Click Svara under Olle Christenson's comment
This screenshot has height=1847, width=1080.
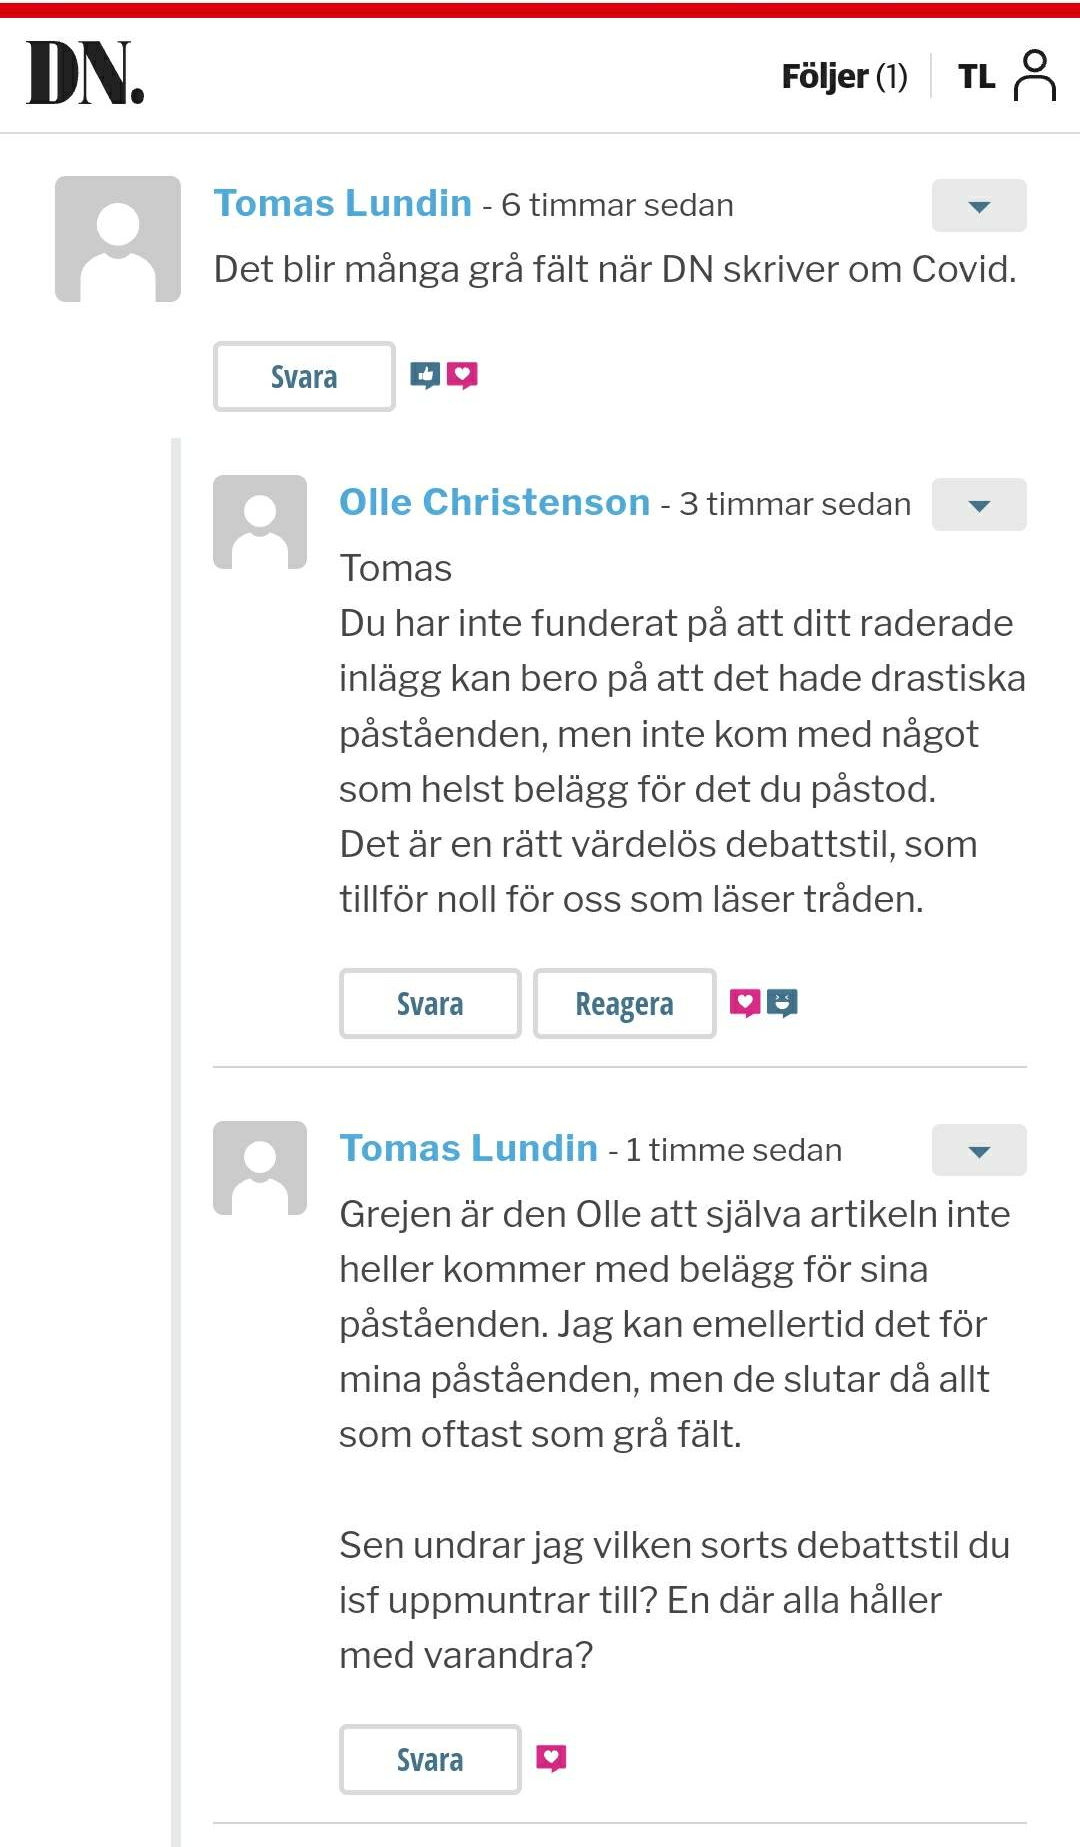tap(430, 1004)
